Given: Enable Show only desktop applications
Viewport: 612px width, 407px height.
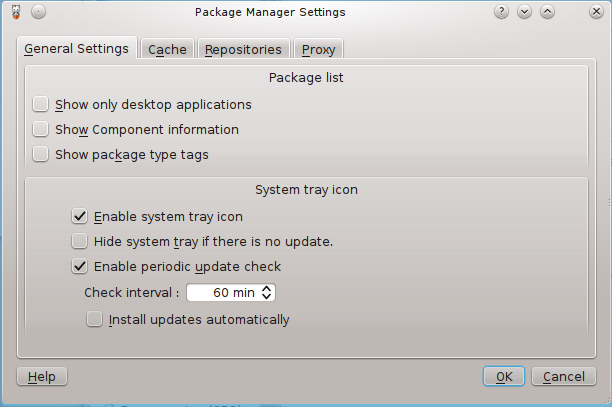Looking at the screenshot, I should 40,104.
